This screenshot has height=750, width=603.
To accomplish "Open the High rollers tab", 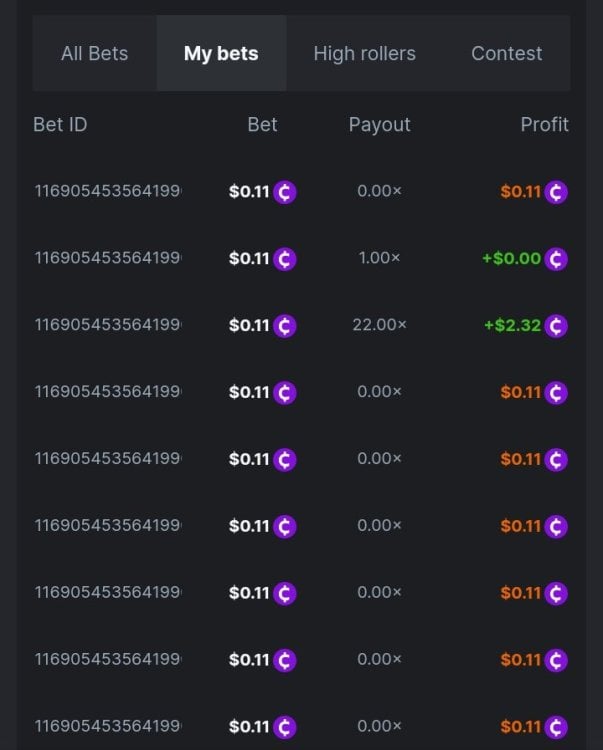I will pyautogui.click(x=364, y=54).
